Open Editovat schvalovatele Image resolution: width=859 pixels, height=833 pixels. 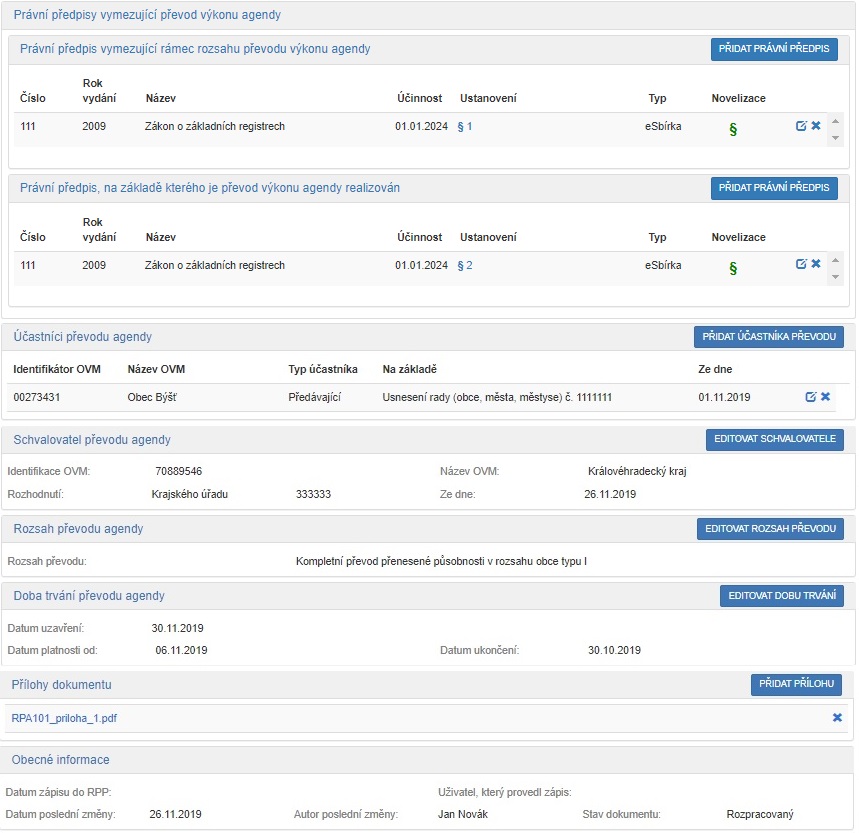click(774, 440)
